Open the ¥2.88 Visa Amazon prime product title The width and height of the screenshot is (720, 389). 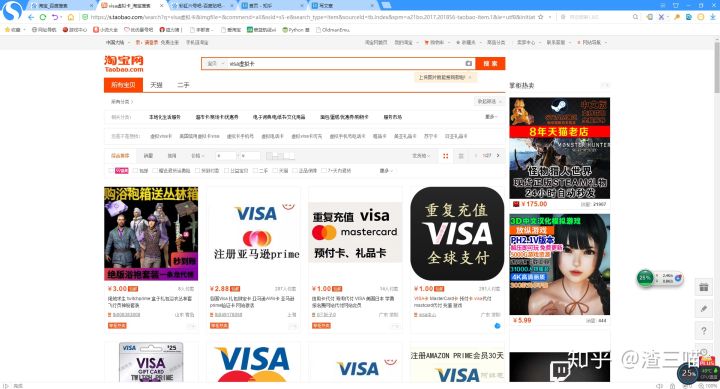tap(253, 302)
